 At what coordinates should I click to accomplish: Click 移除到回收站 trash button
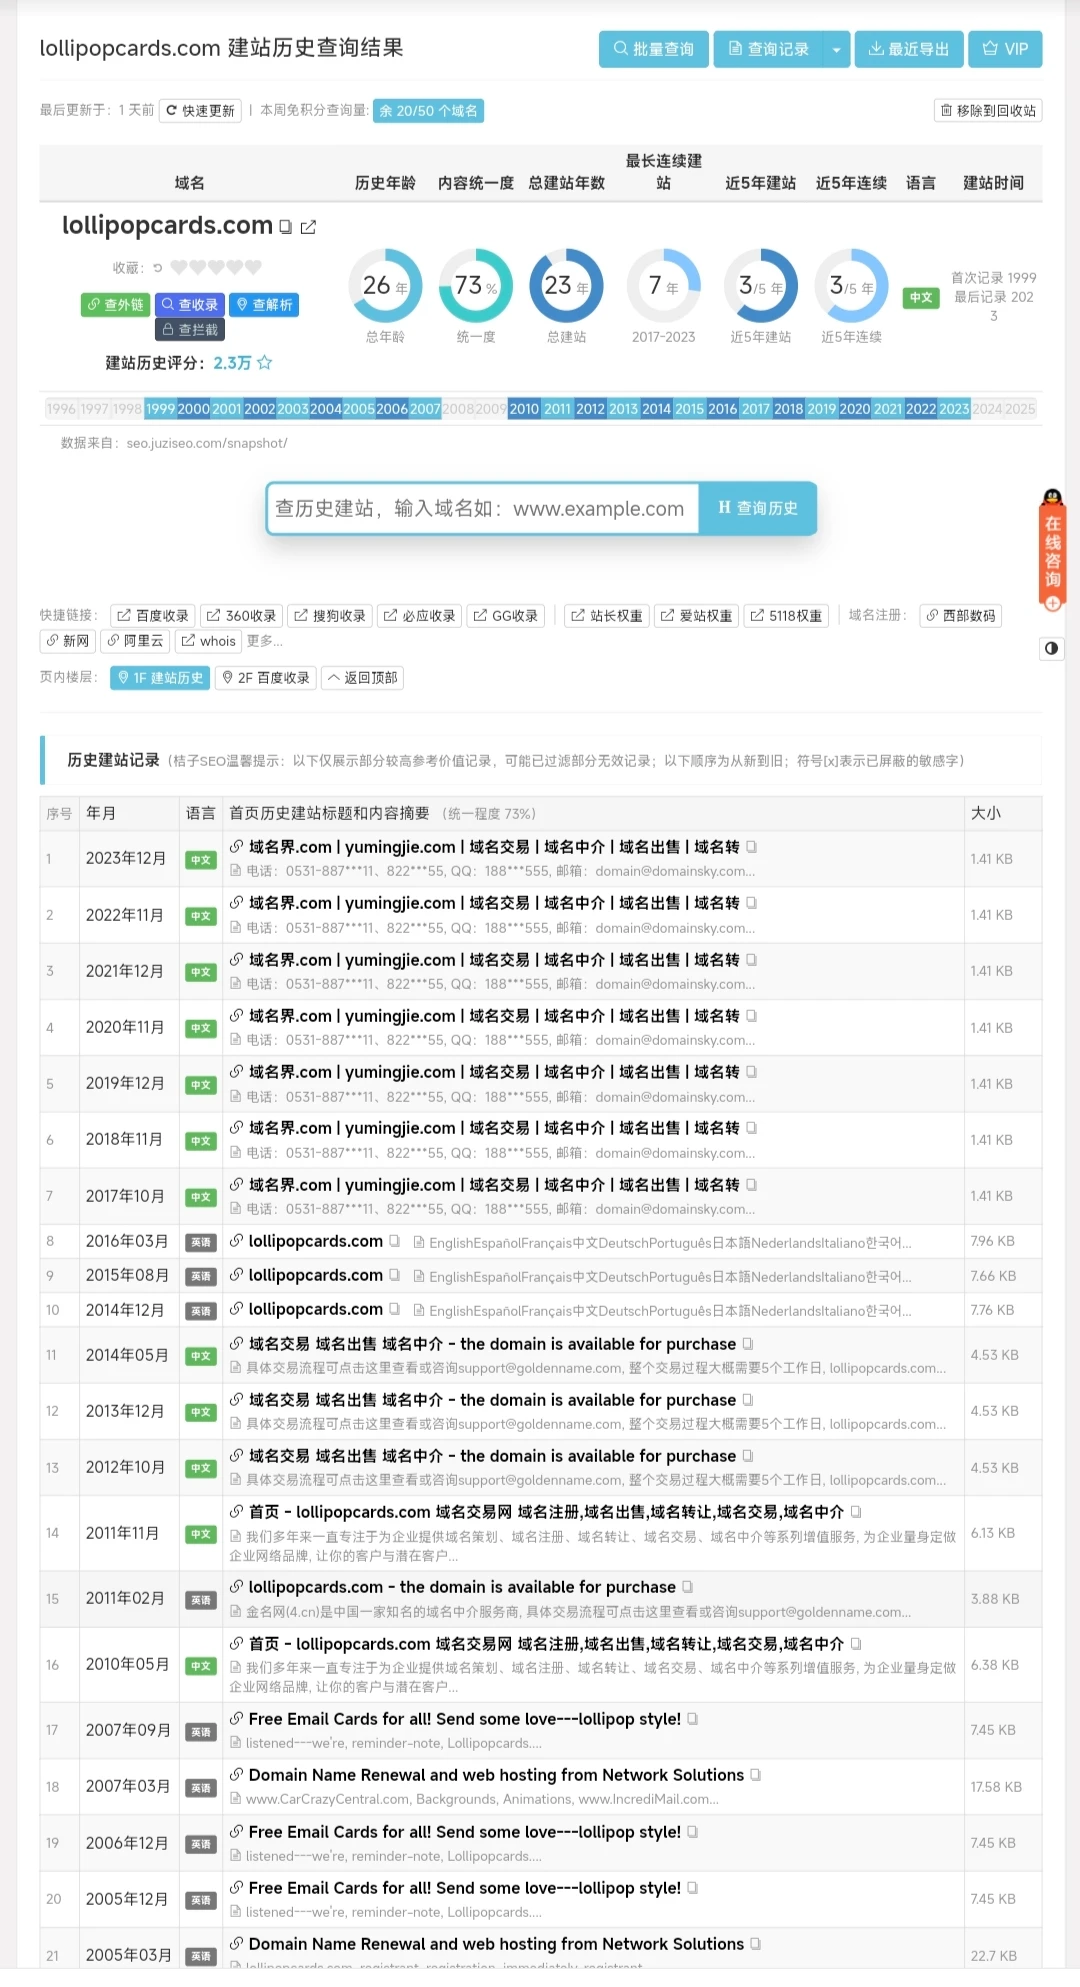988,110
